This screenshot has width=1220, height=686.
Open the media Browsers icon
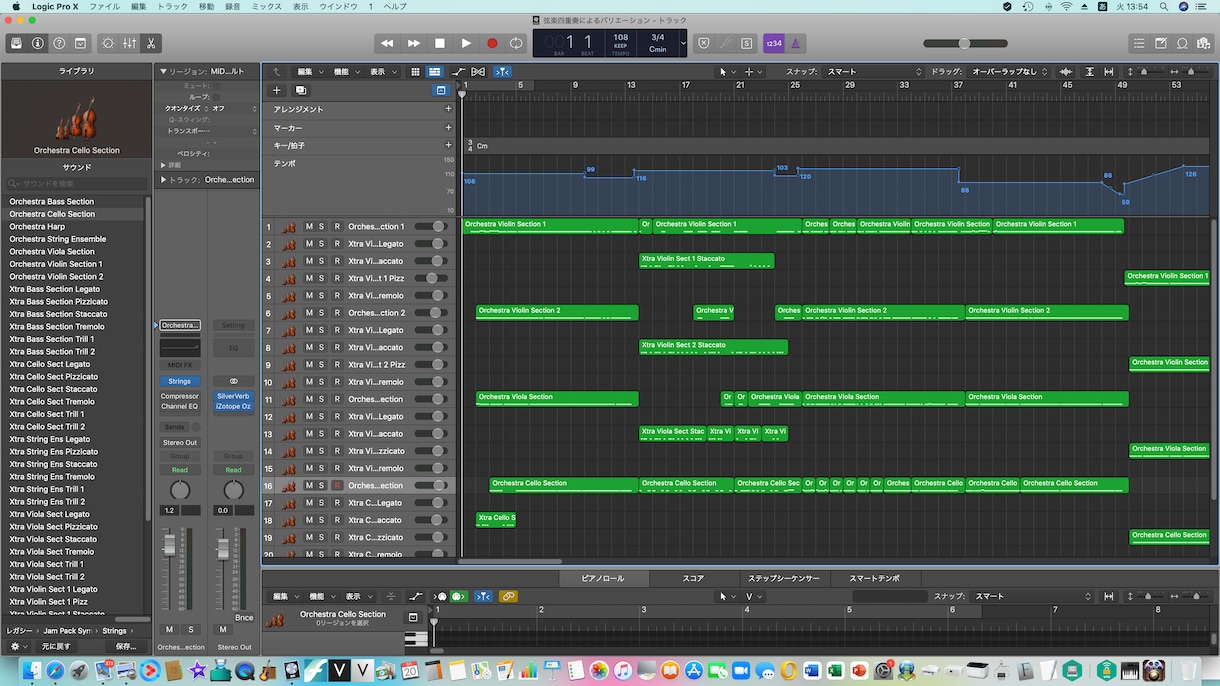pos(1203,43)
